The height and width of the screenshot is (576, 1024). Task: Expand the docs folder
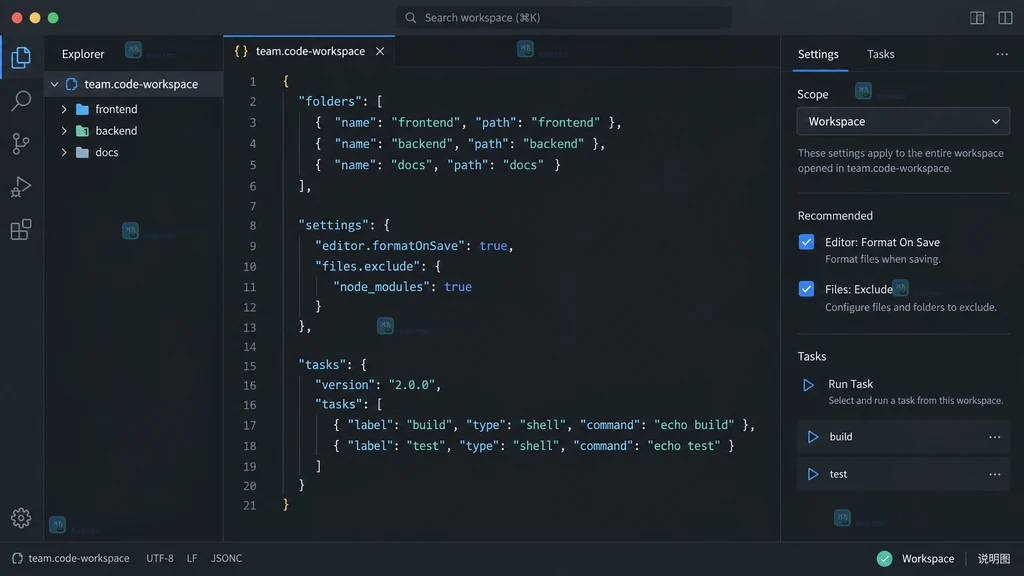[x=64, y=152]
